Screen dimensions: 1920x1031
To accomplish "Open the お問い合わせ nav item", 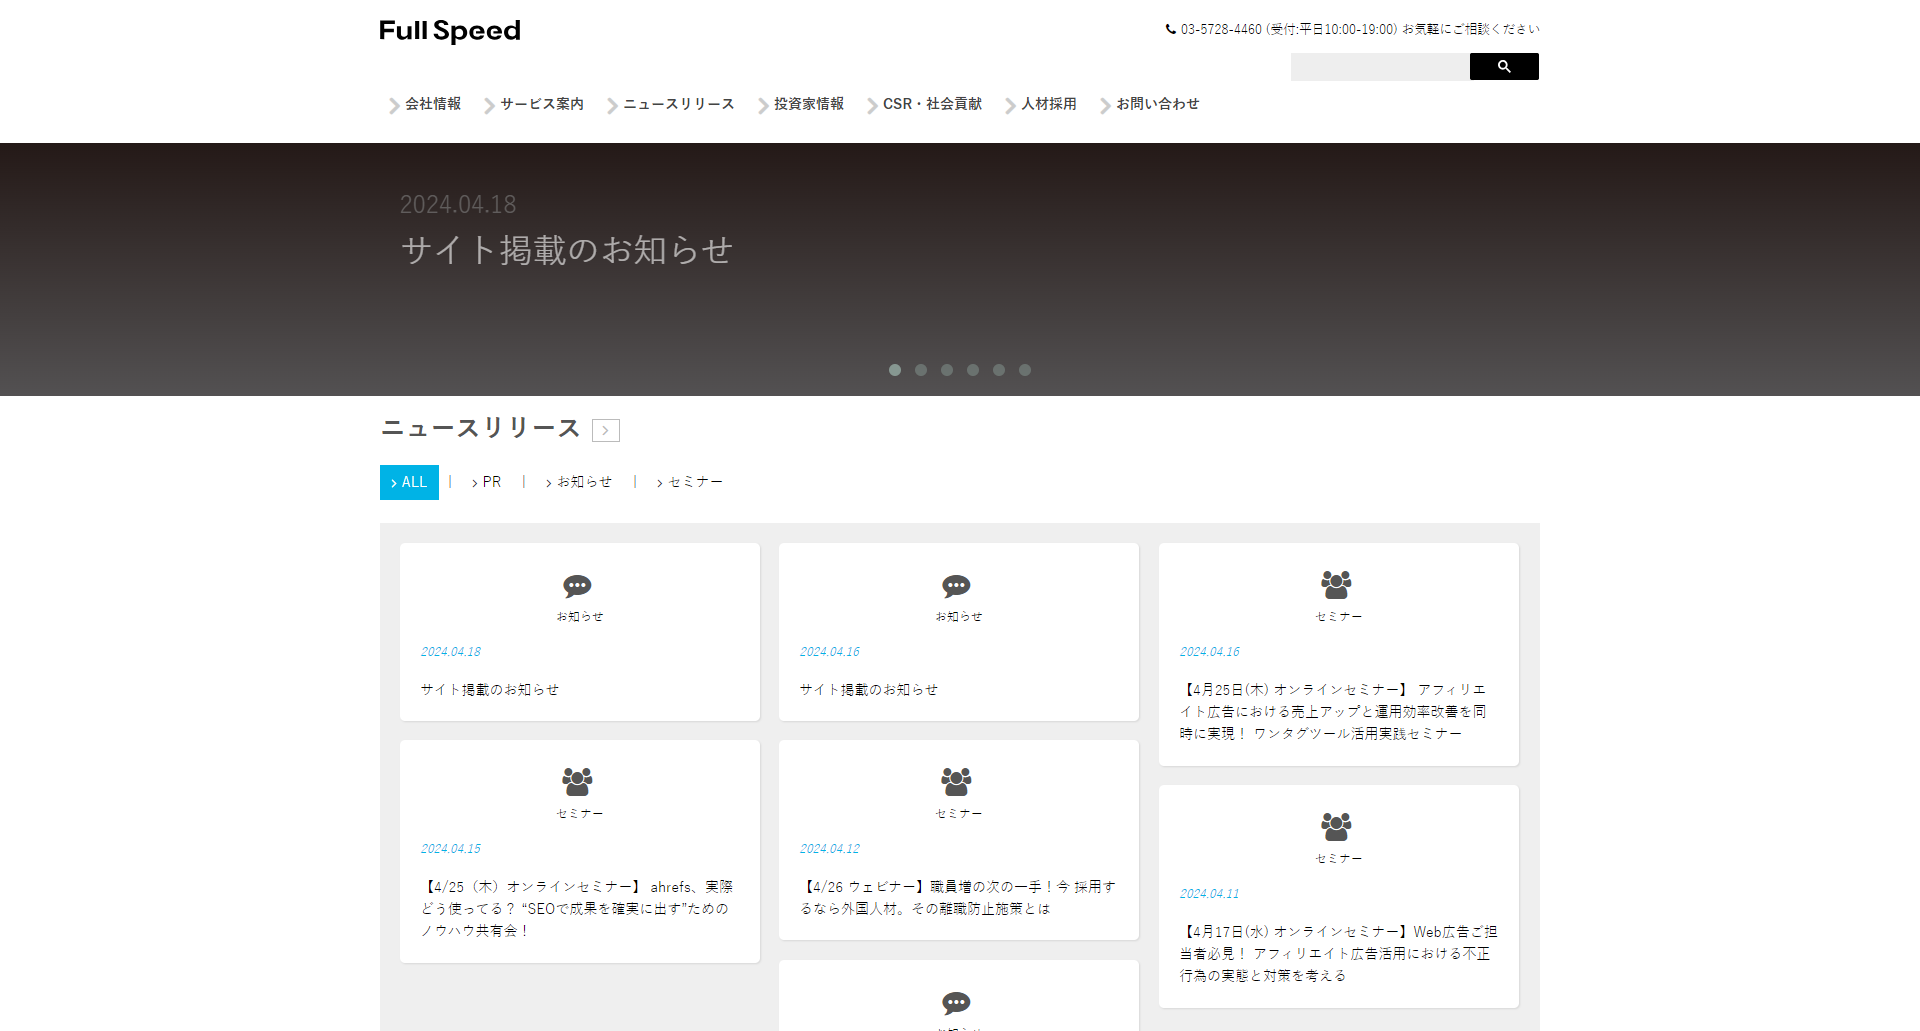I will coord(1158,104).
